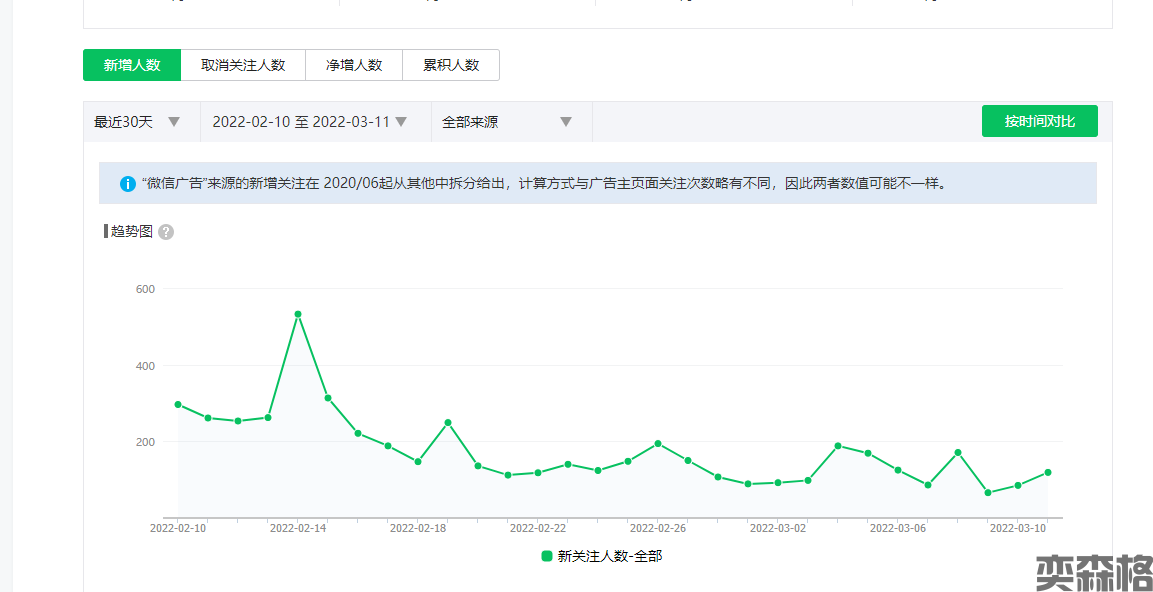Select the 净增人数 tab

[354, 65]
